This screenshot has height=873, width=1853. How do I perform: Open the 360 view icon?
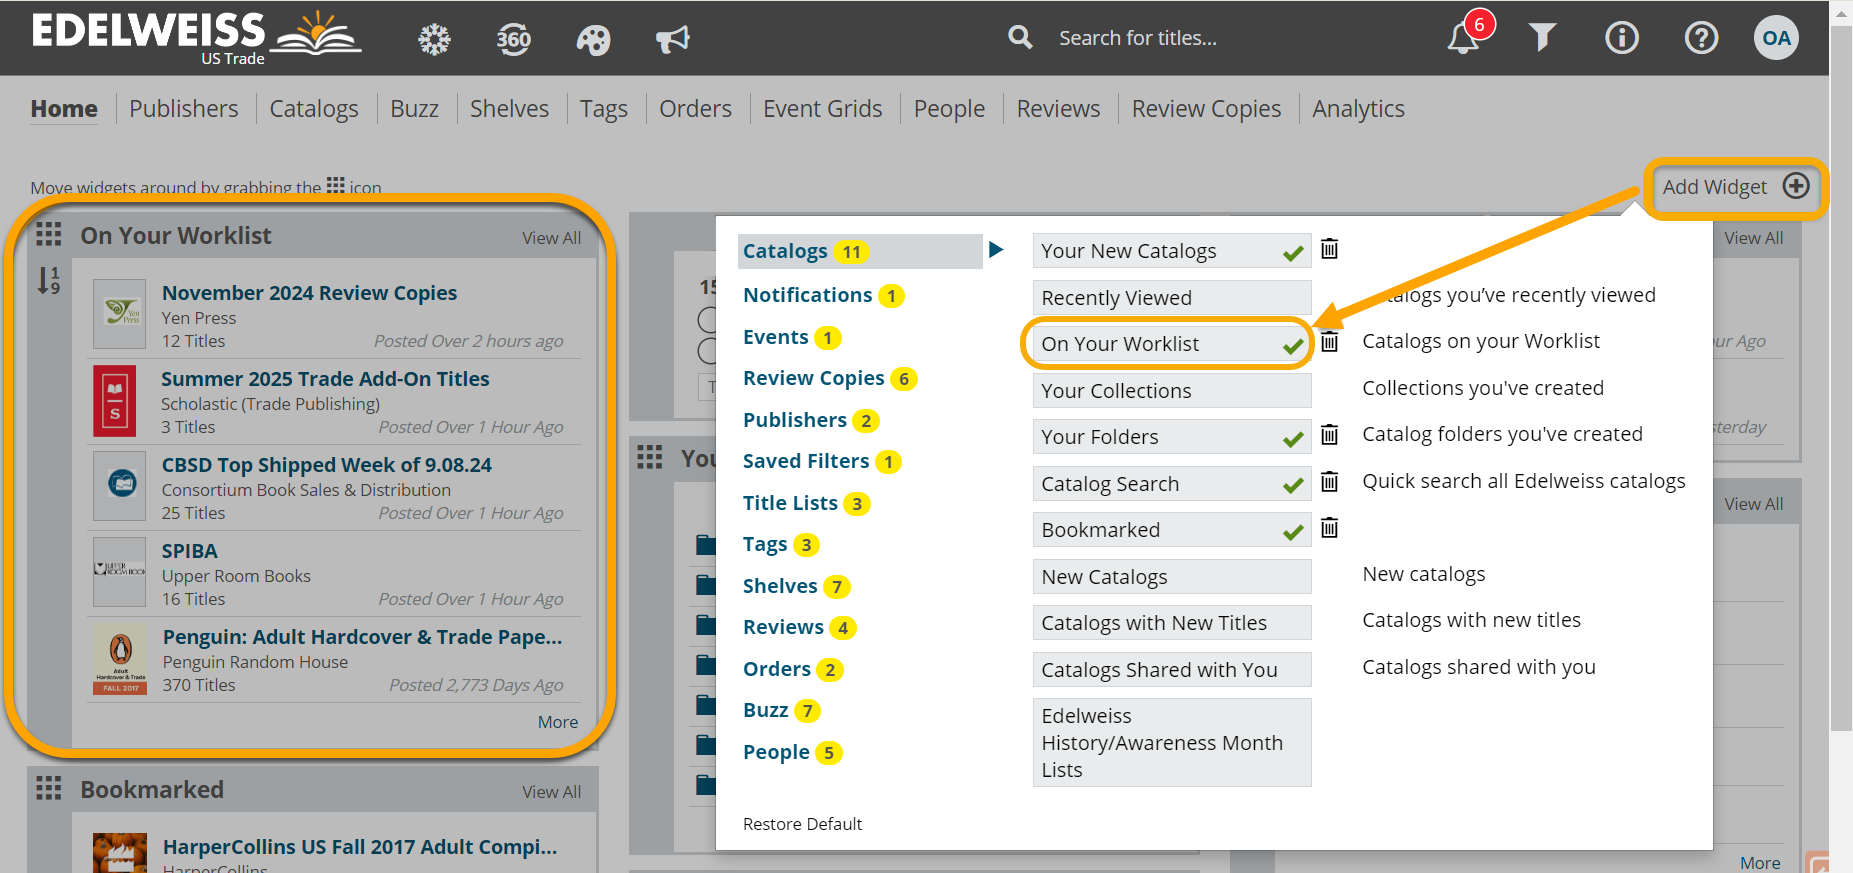pyautogui.click(x=514, y=39)
